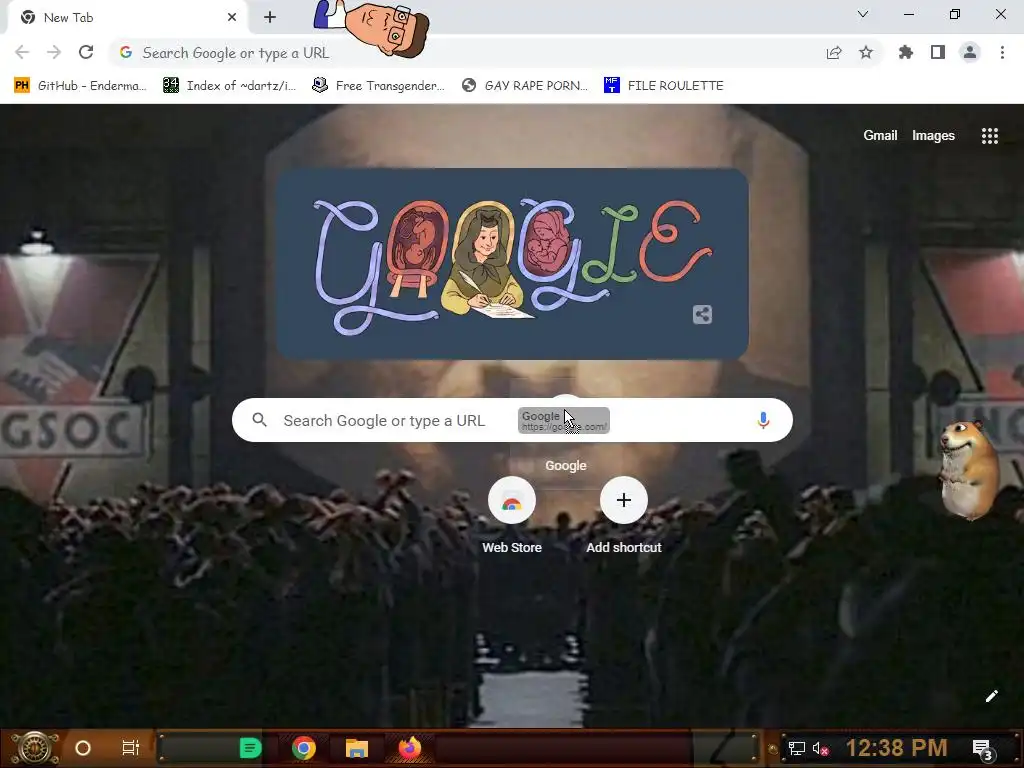Click the Add shortcut button
The height and width of the screenshot is (768, 1024).
624,515
